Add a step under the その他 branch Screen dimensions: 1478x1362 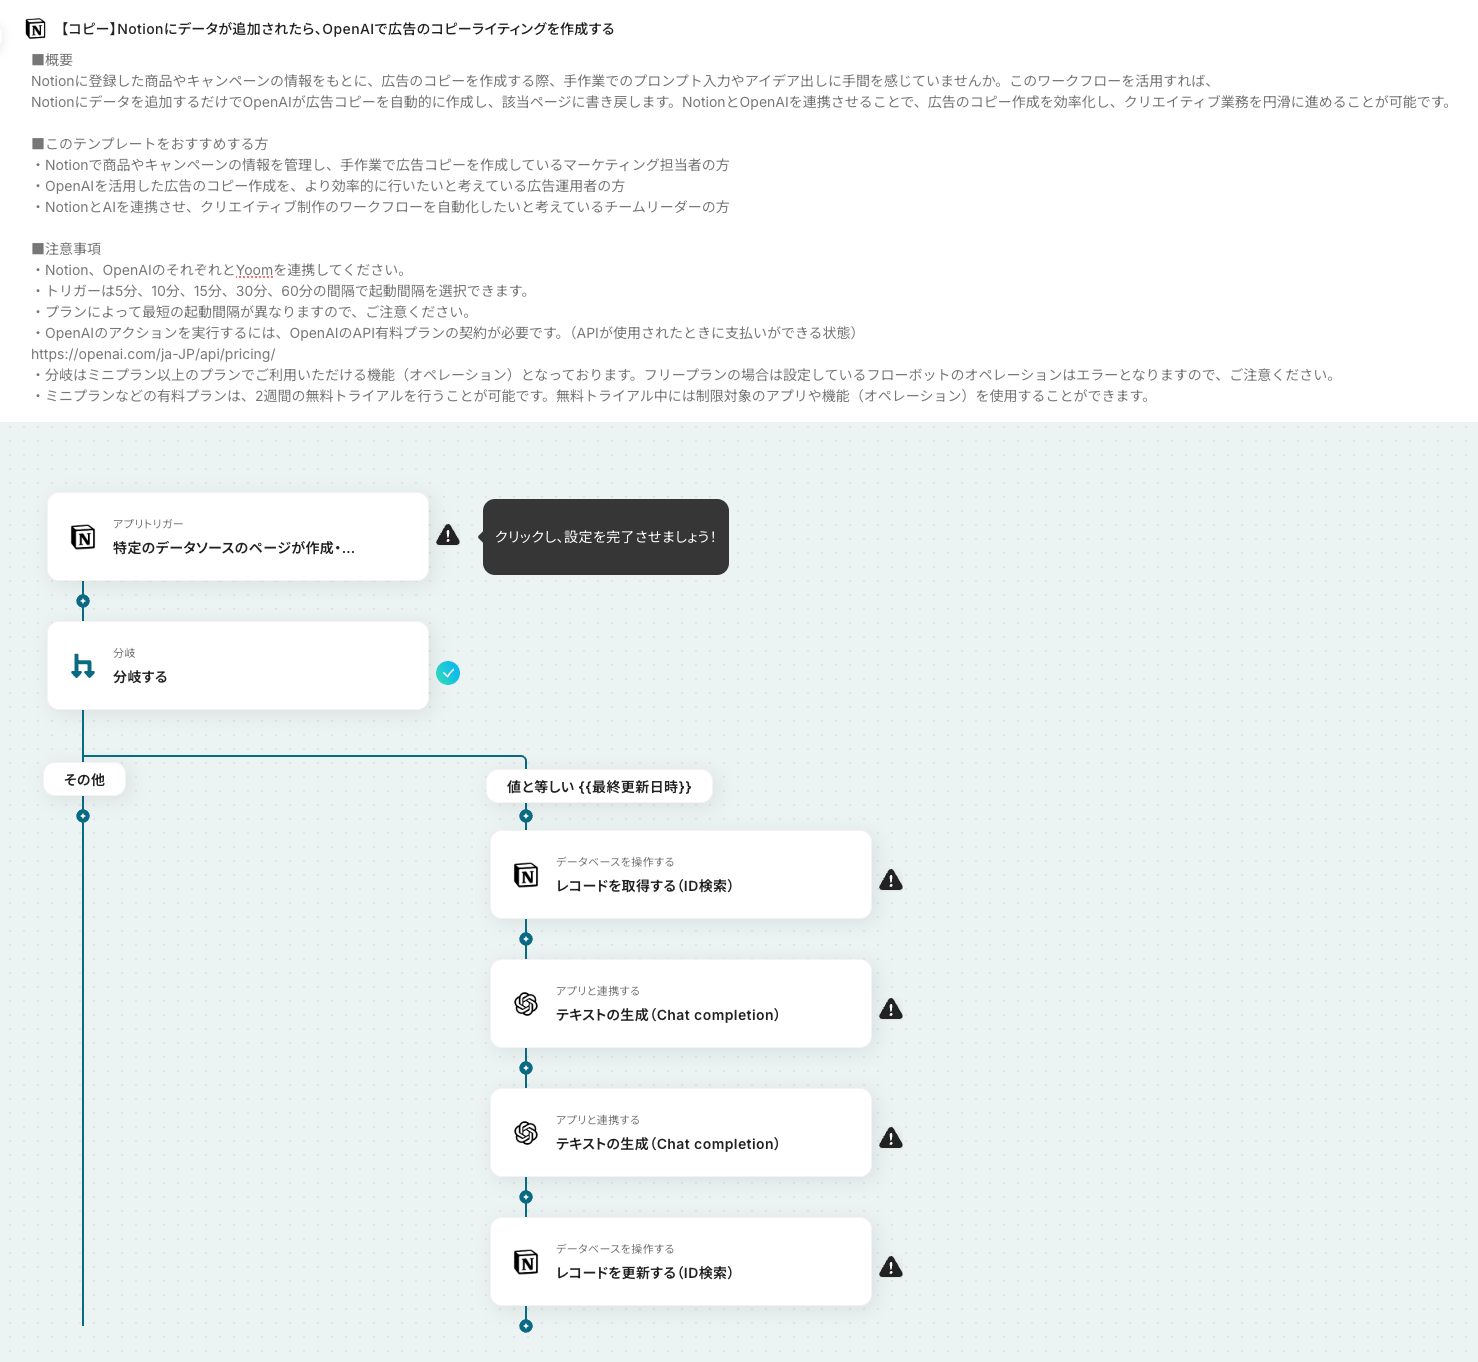click(83, 816)
